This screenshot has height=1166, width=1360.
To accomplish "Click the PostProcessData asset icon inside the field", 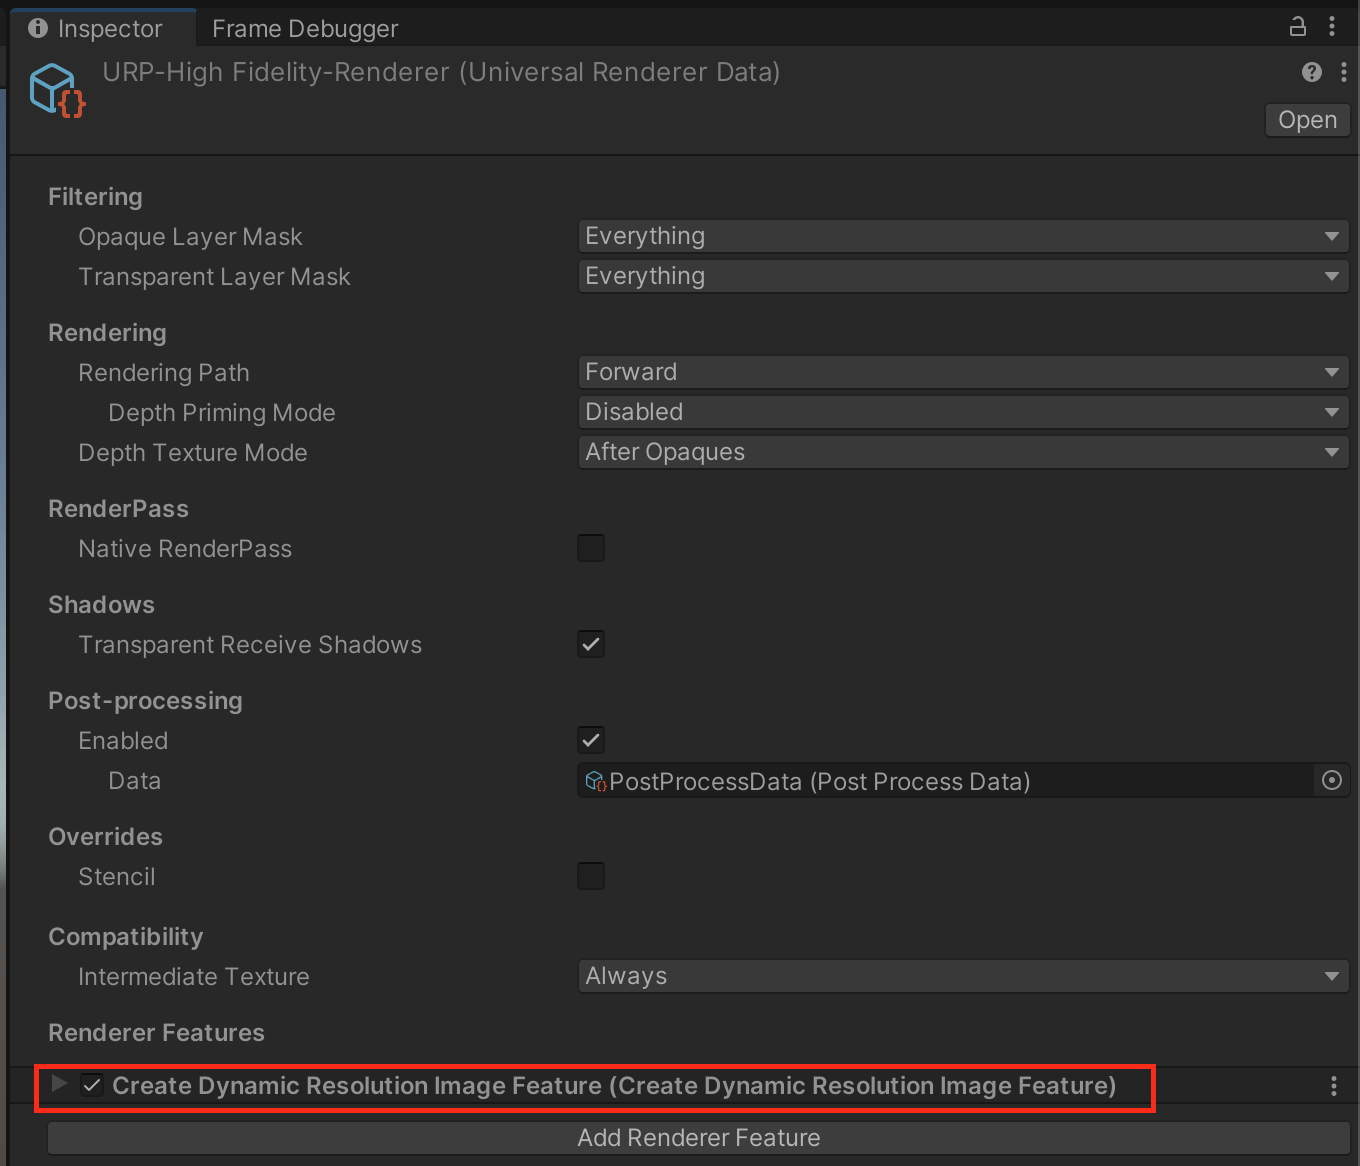I will pyautogui.click(x=595, y=781).
